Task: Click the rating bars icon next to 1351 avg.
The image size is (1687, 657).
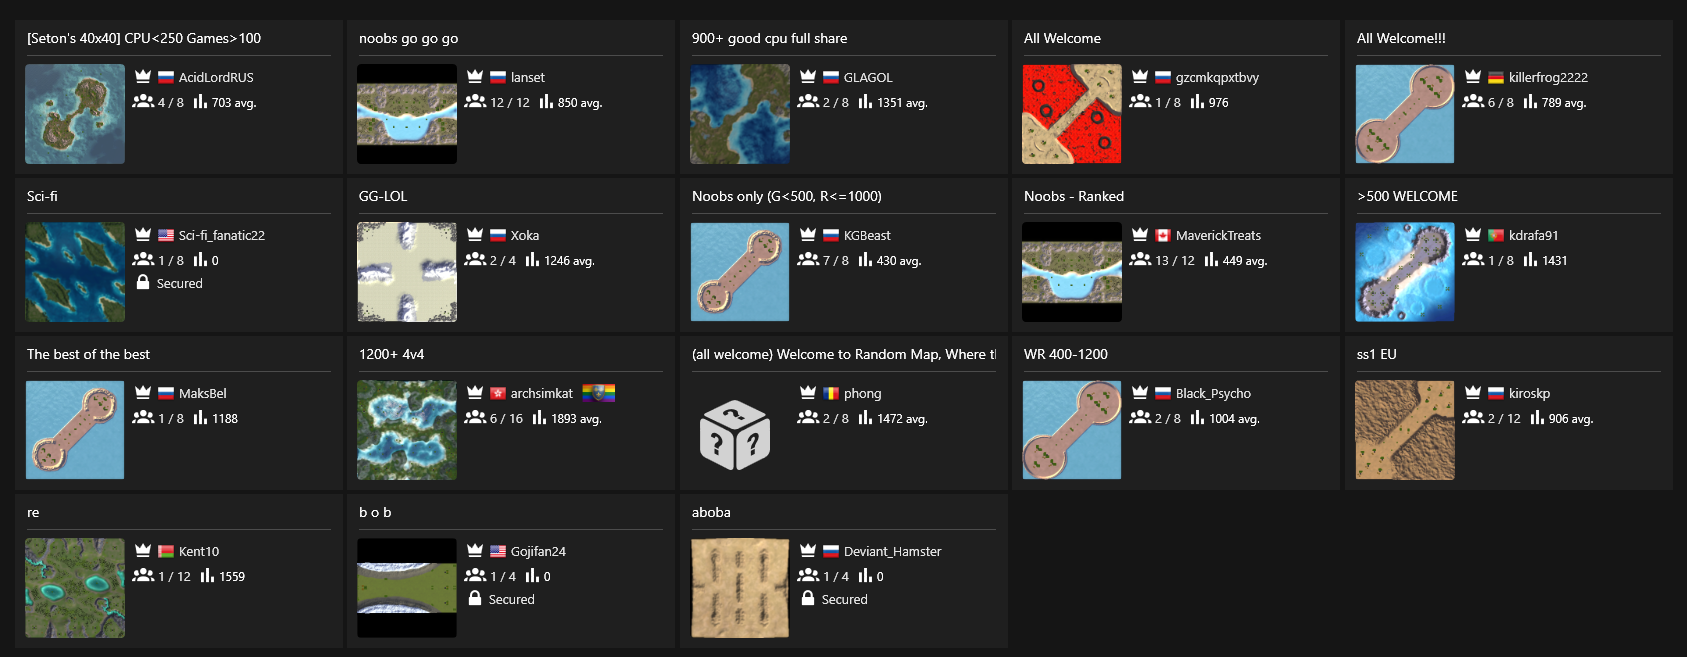Action: pos(865,102)
